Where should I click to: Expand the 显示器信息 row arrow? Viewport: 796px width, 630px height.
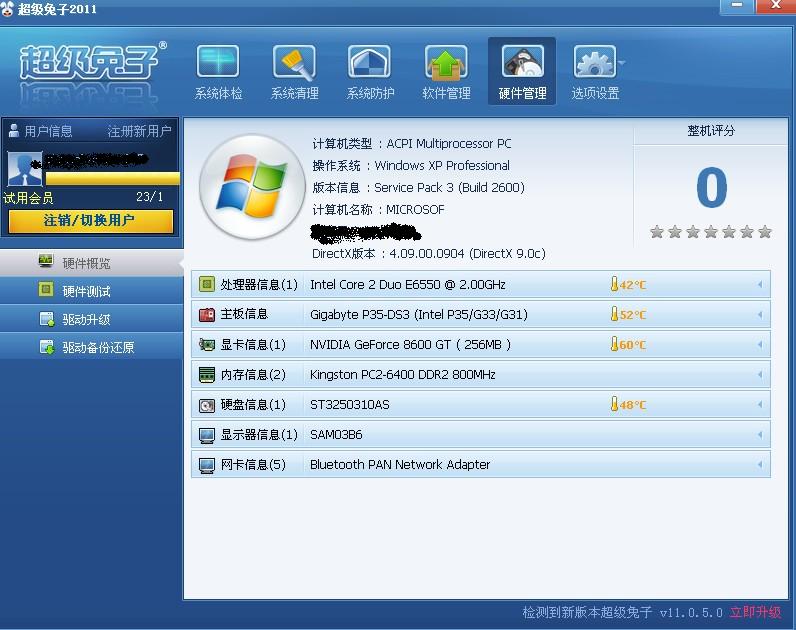pyautogui.click(x=760, y=435)
